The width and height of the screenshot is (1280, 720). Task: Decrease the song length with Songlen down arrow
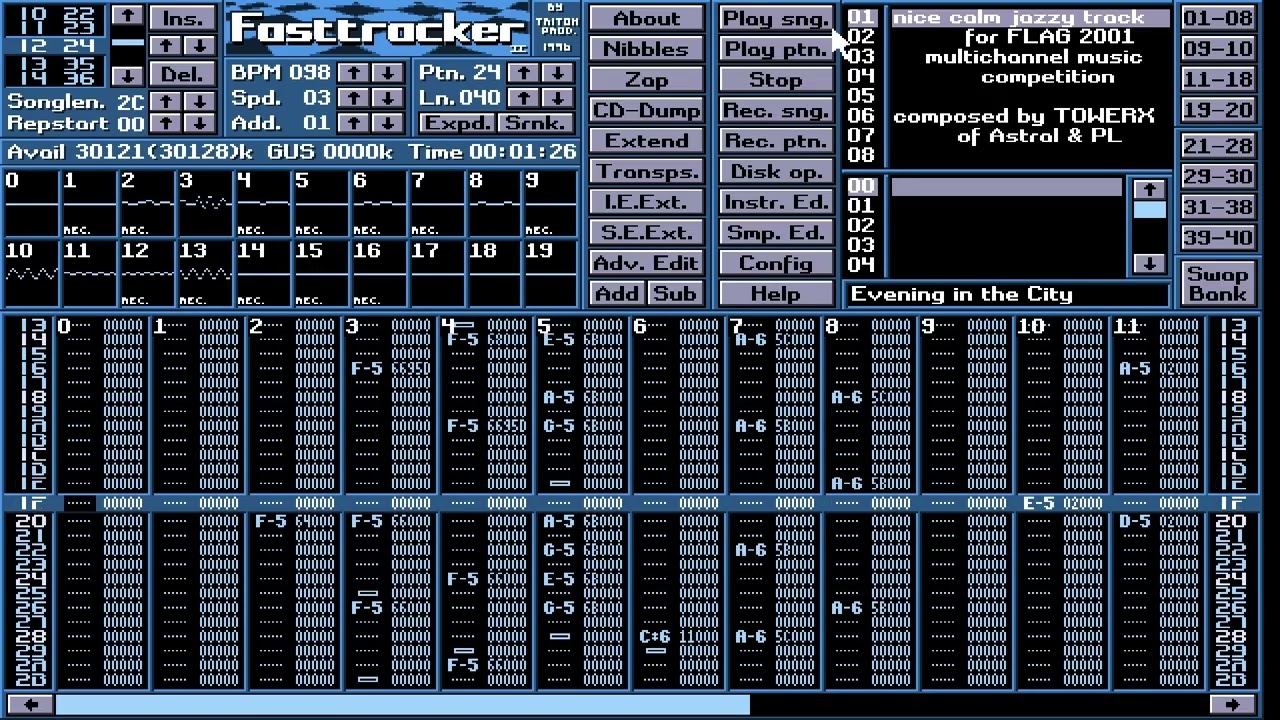click(200, 101)
